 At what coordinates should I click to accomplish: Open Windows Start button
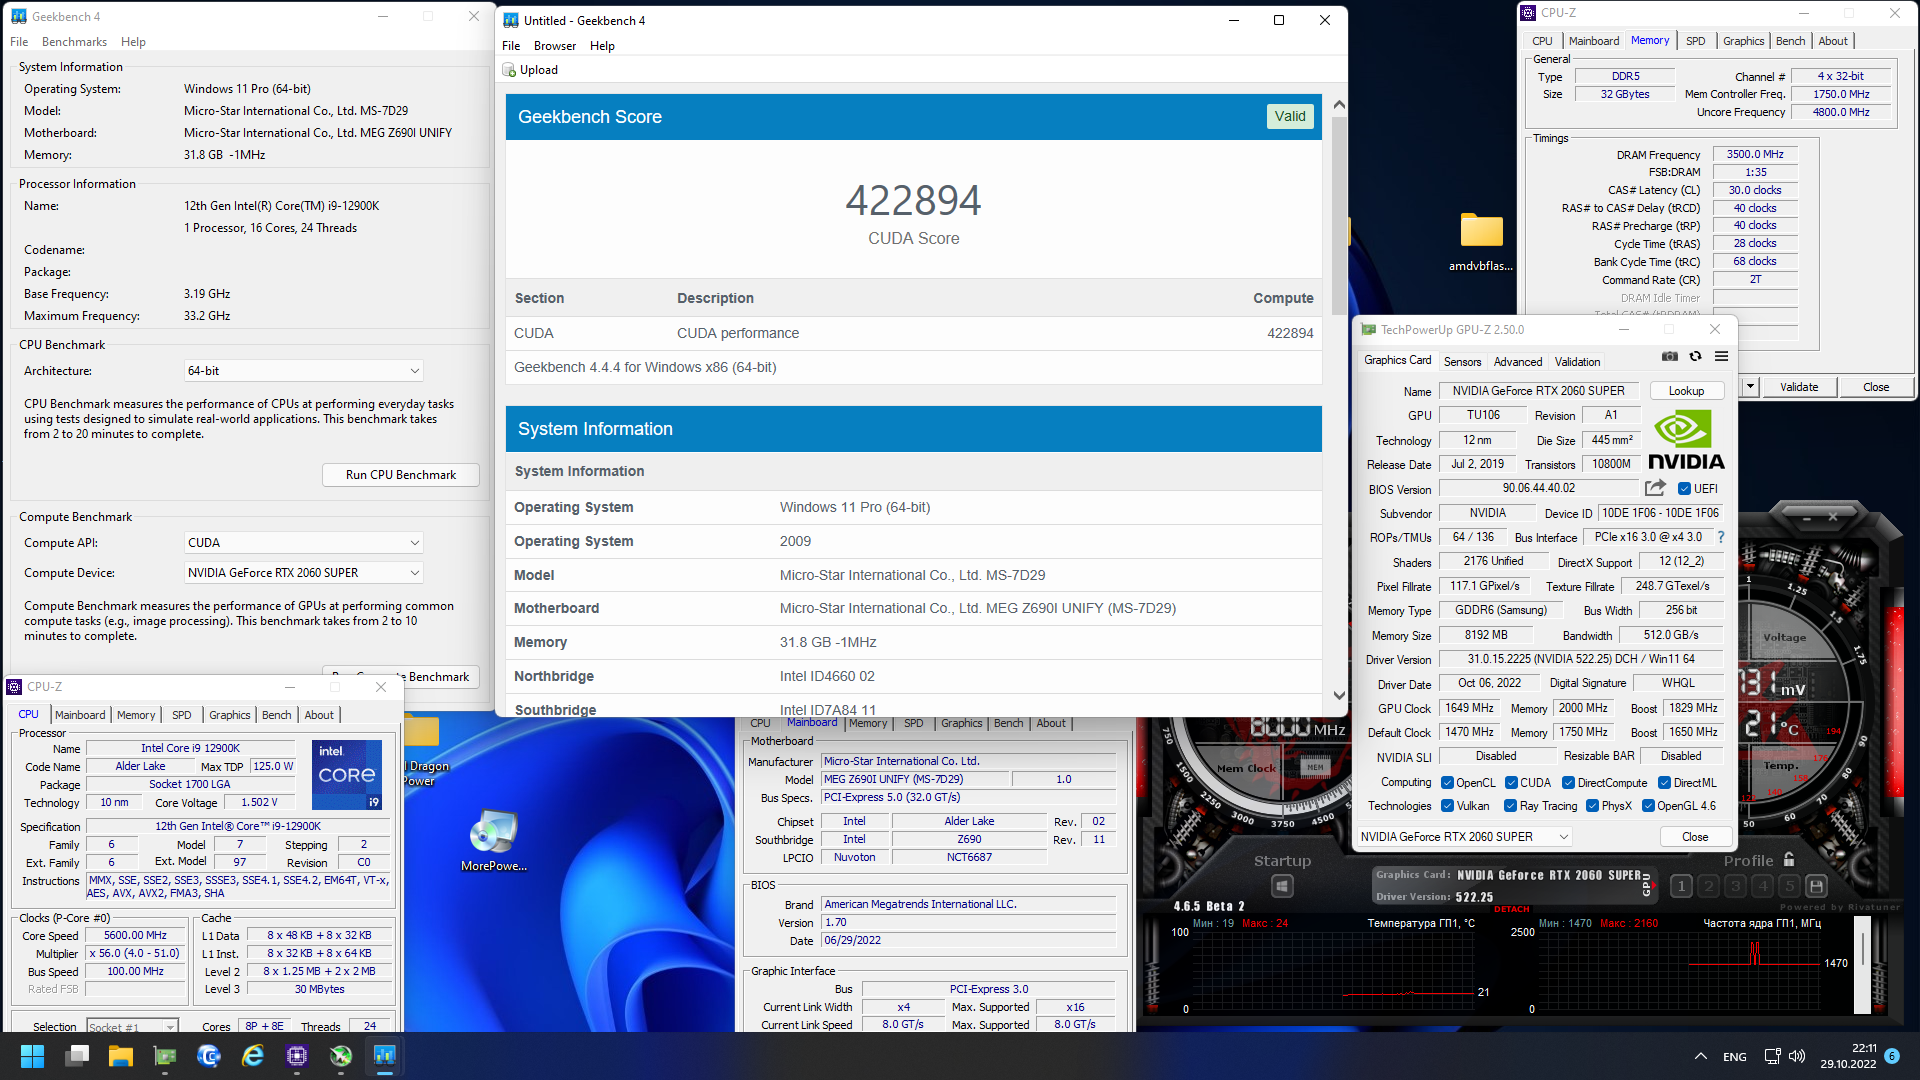click(x=32, y=1056)
